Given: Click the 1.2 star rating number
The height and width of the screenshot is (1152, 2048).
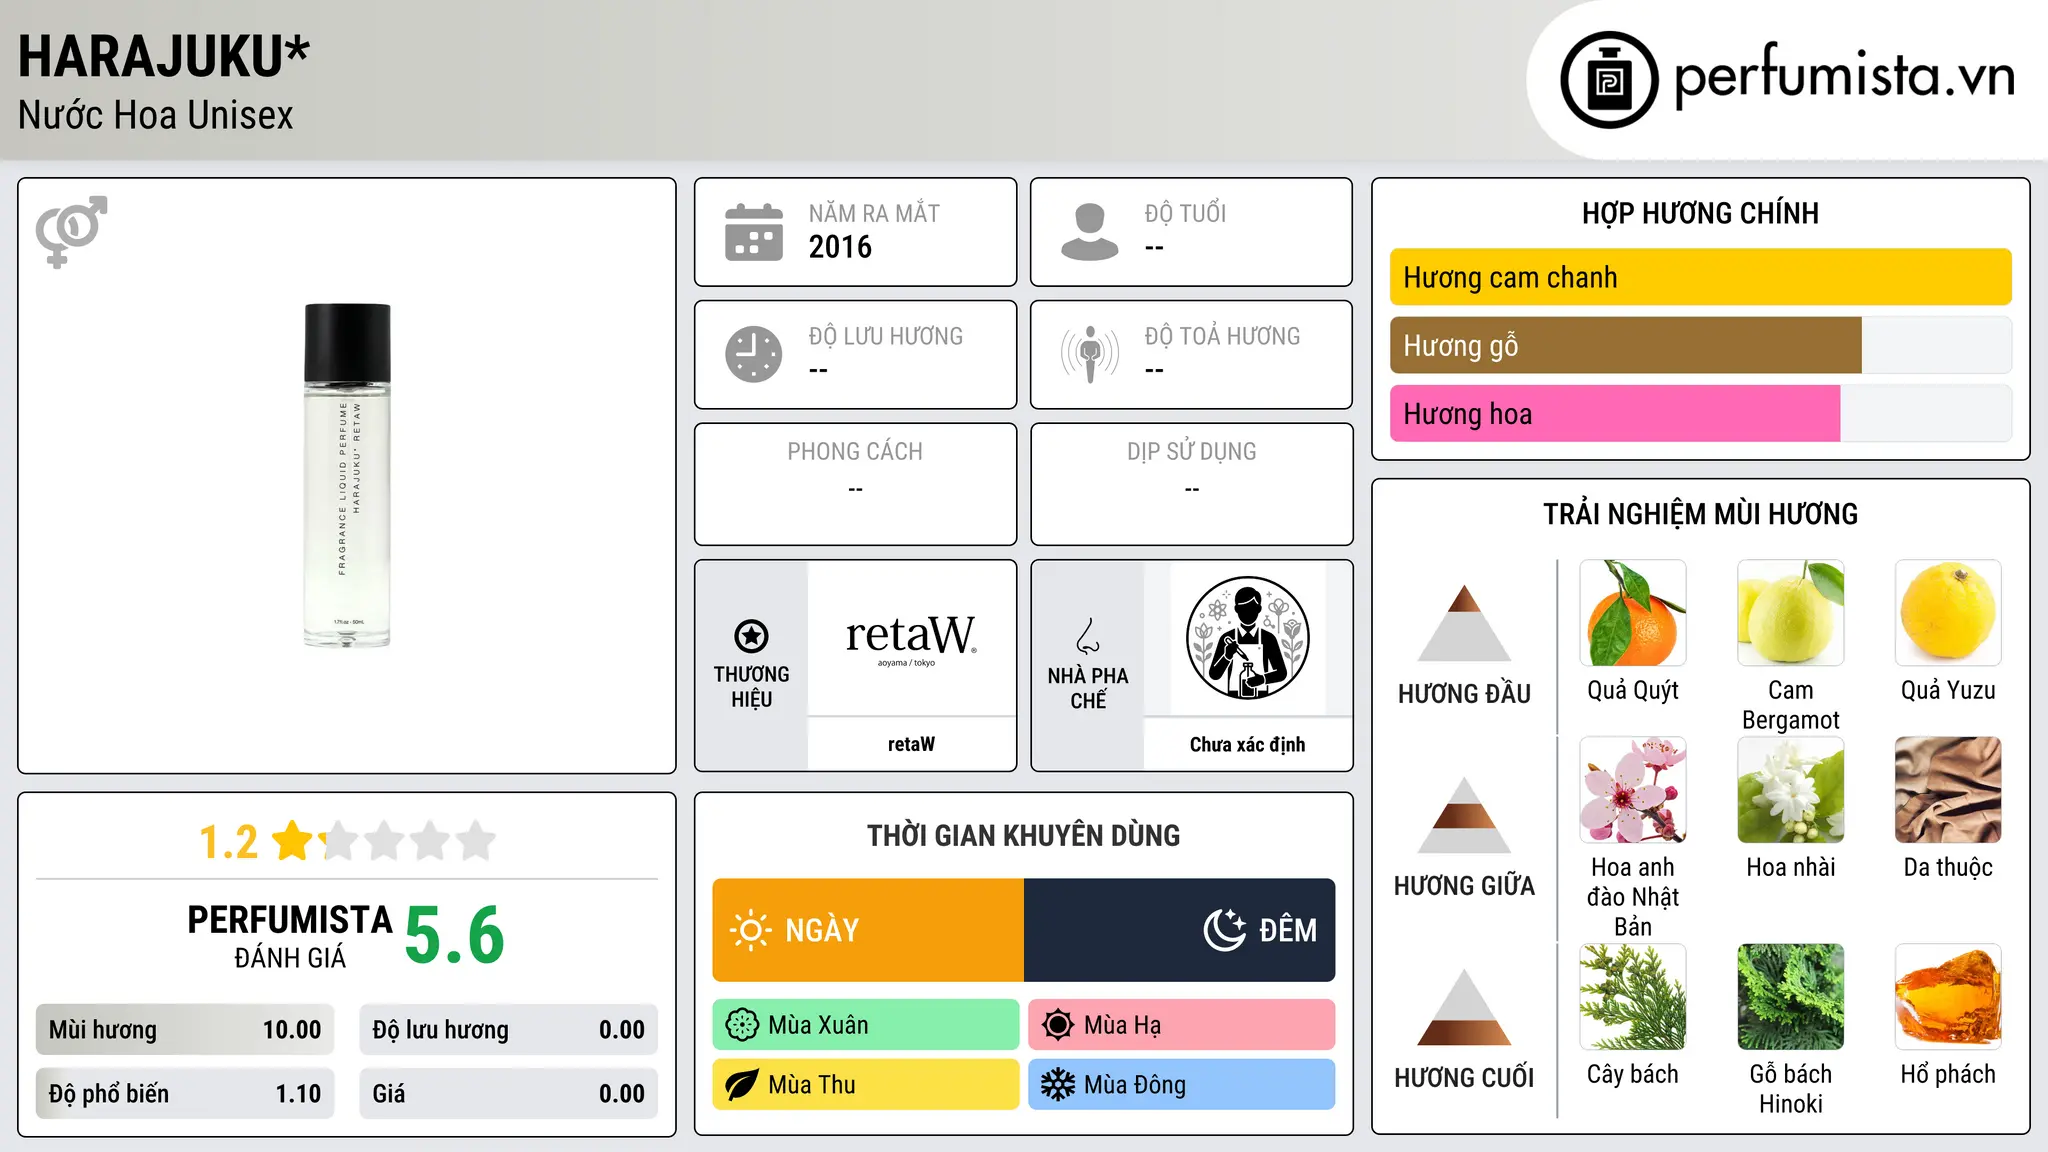Looking at the screenshot, I should point(228,842).
